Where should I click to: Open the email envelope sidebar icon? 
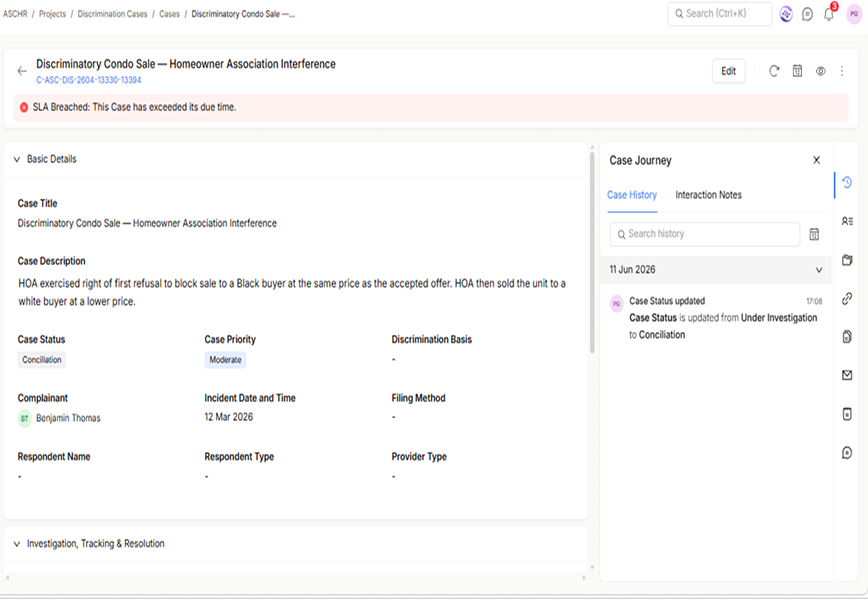point(847,375)
